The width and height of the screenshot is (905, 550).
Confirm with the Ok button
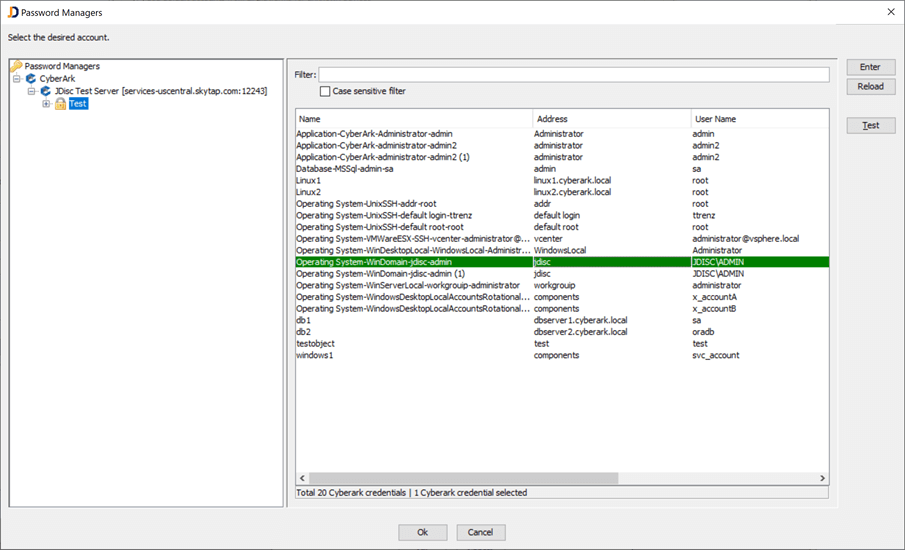click(x=422, y=532)
